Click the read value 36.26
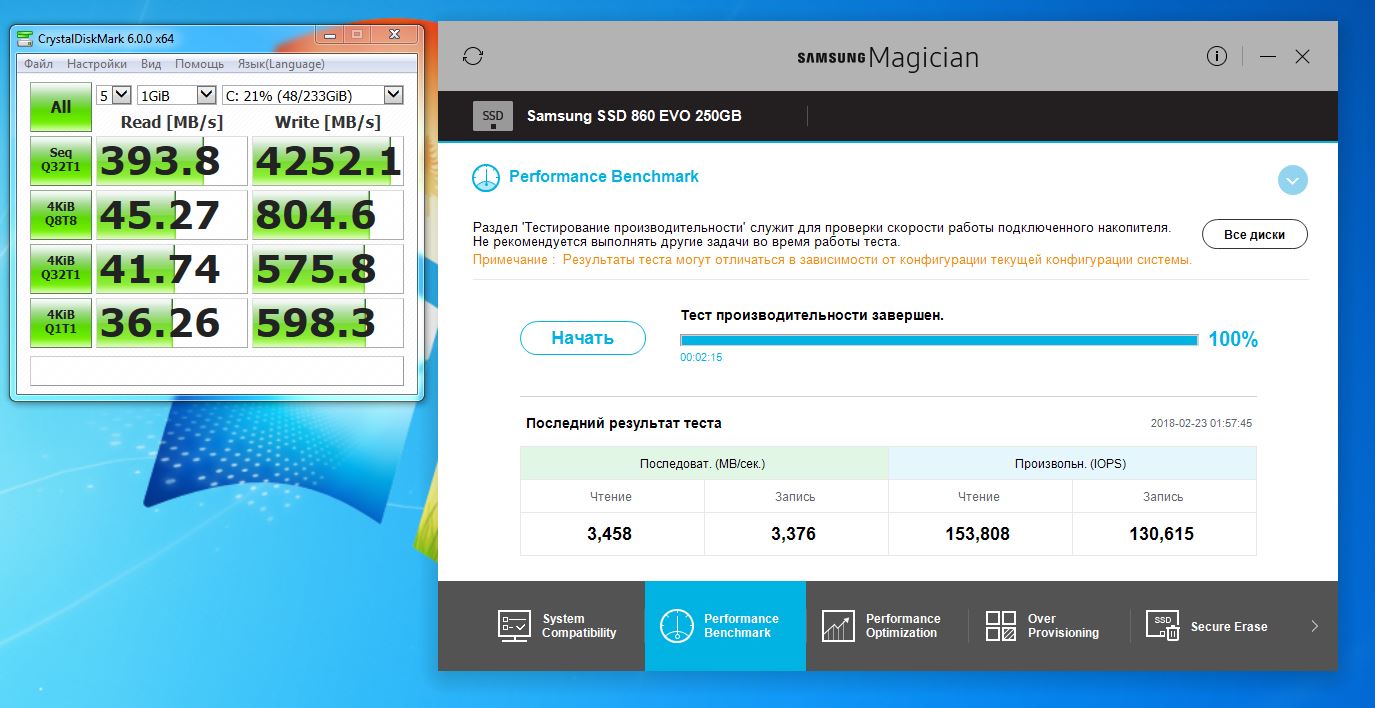The height and width of the screenshot is (708, 1375). tap(171, 323)
